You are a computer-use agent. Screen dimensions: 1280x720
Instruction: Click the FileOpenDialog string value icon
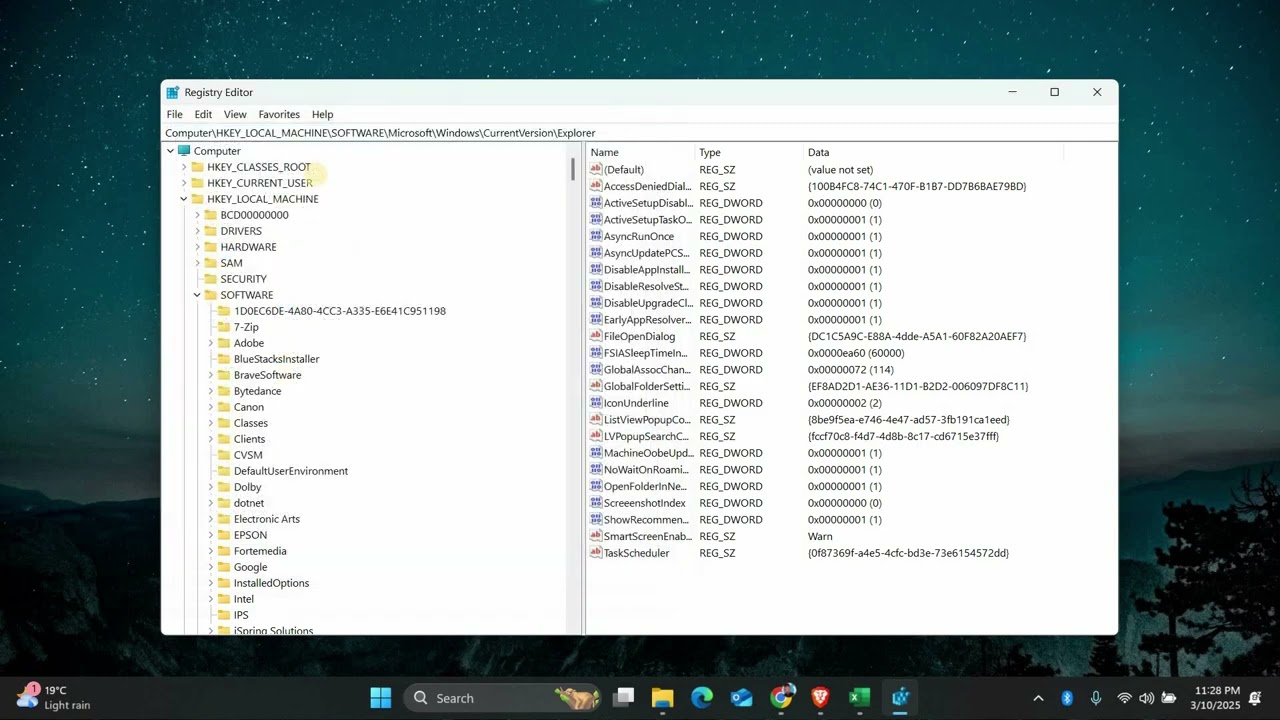pos(596,336)
